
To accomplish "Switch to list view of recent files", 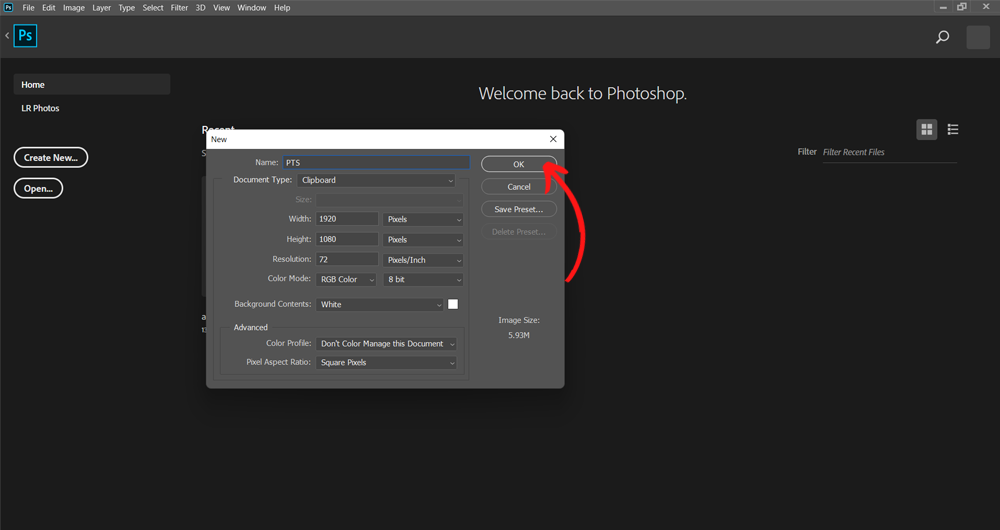I will (x=953, y=129).
